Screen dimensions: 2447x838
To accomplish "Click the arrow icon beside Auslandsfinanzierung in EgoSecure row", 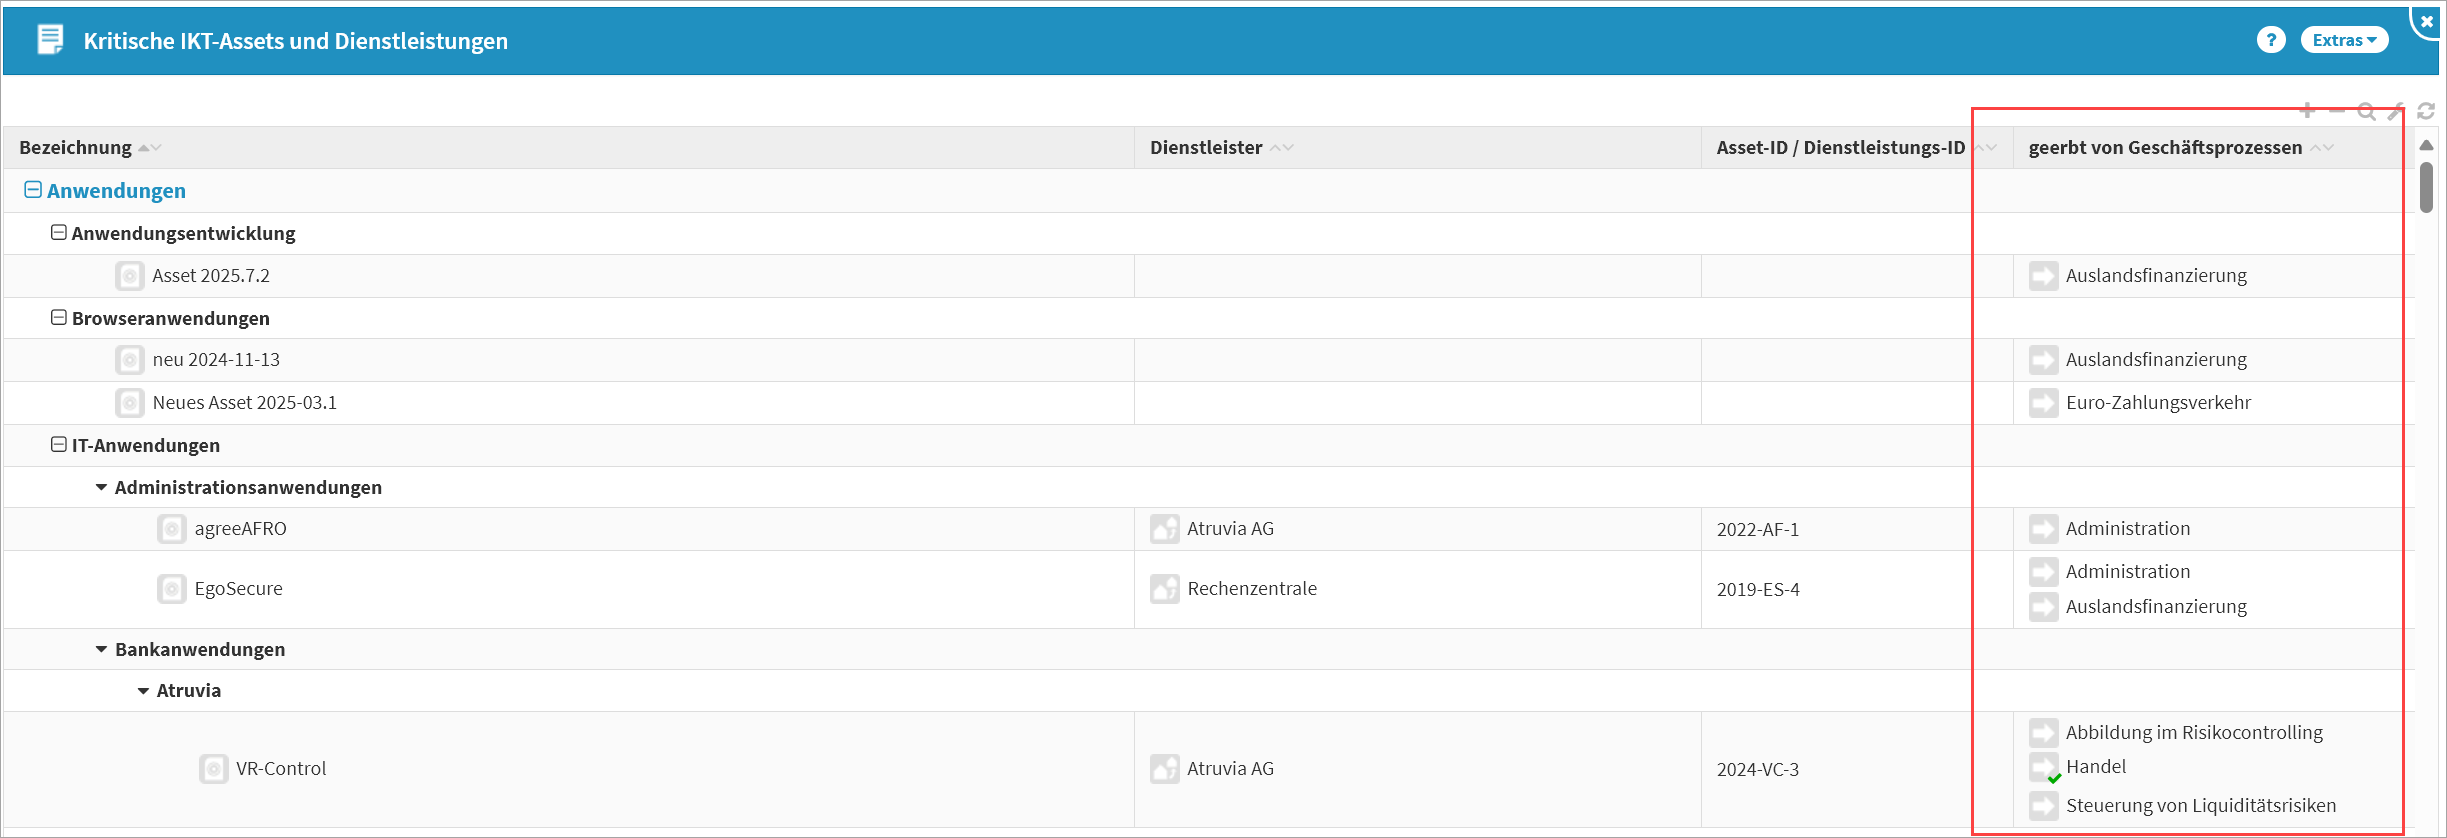I will (2044, 607).
